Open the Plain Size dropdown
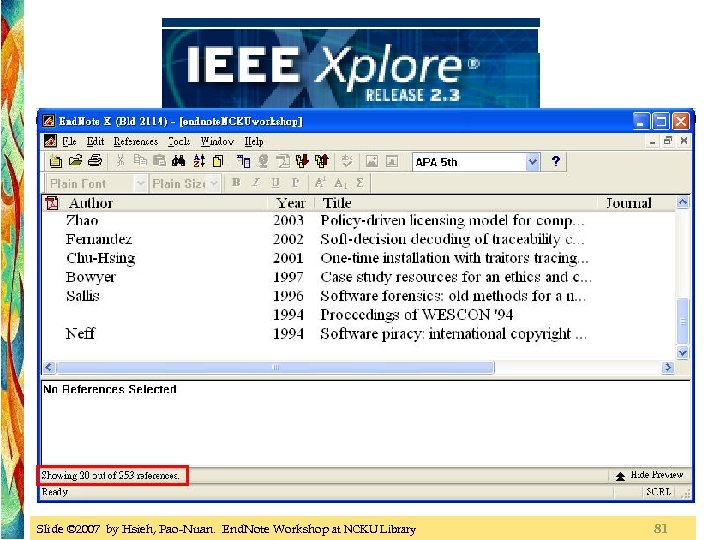 coord(214,184)
